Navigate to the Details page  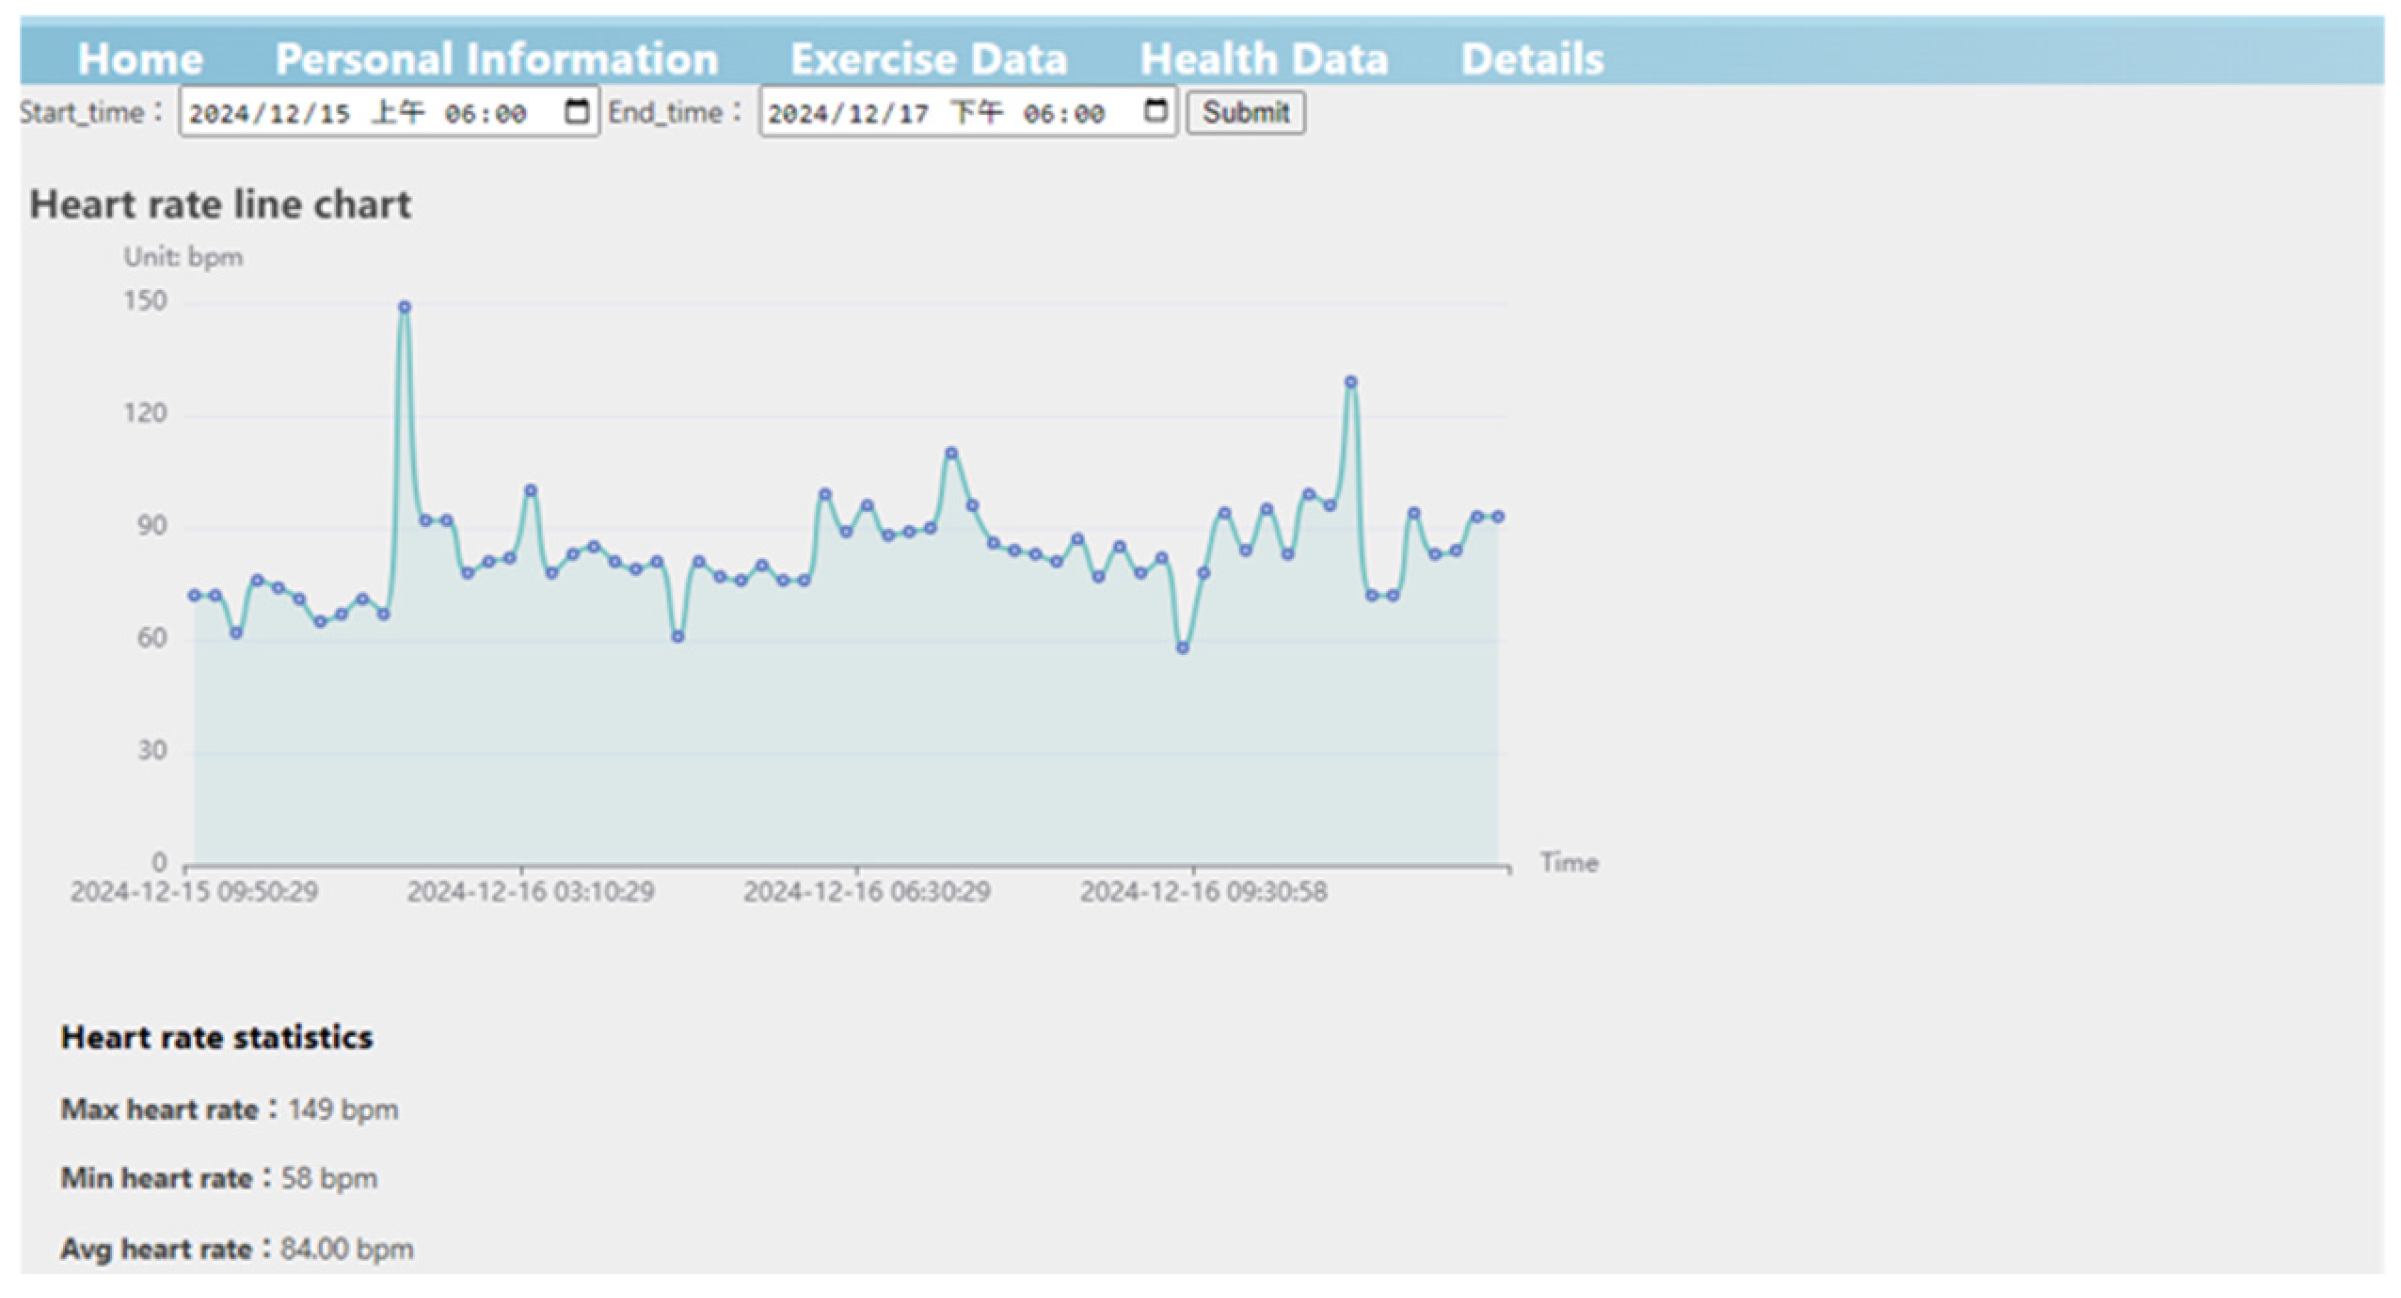click(1531, 59)
